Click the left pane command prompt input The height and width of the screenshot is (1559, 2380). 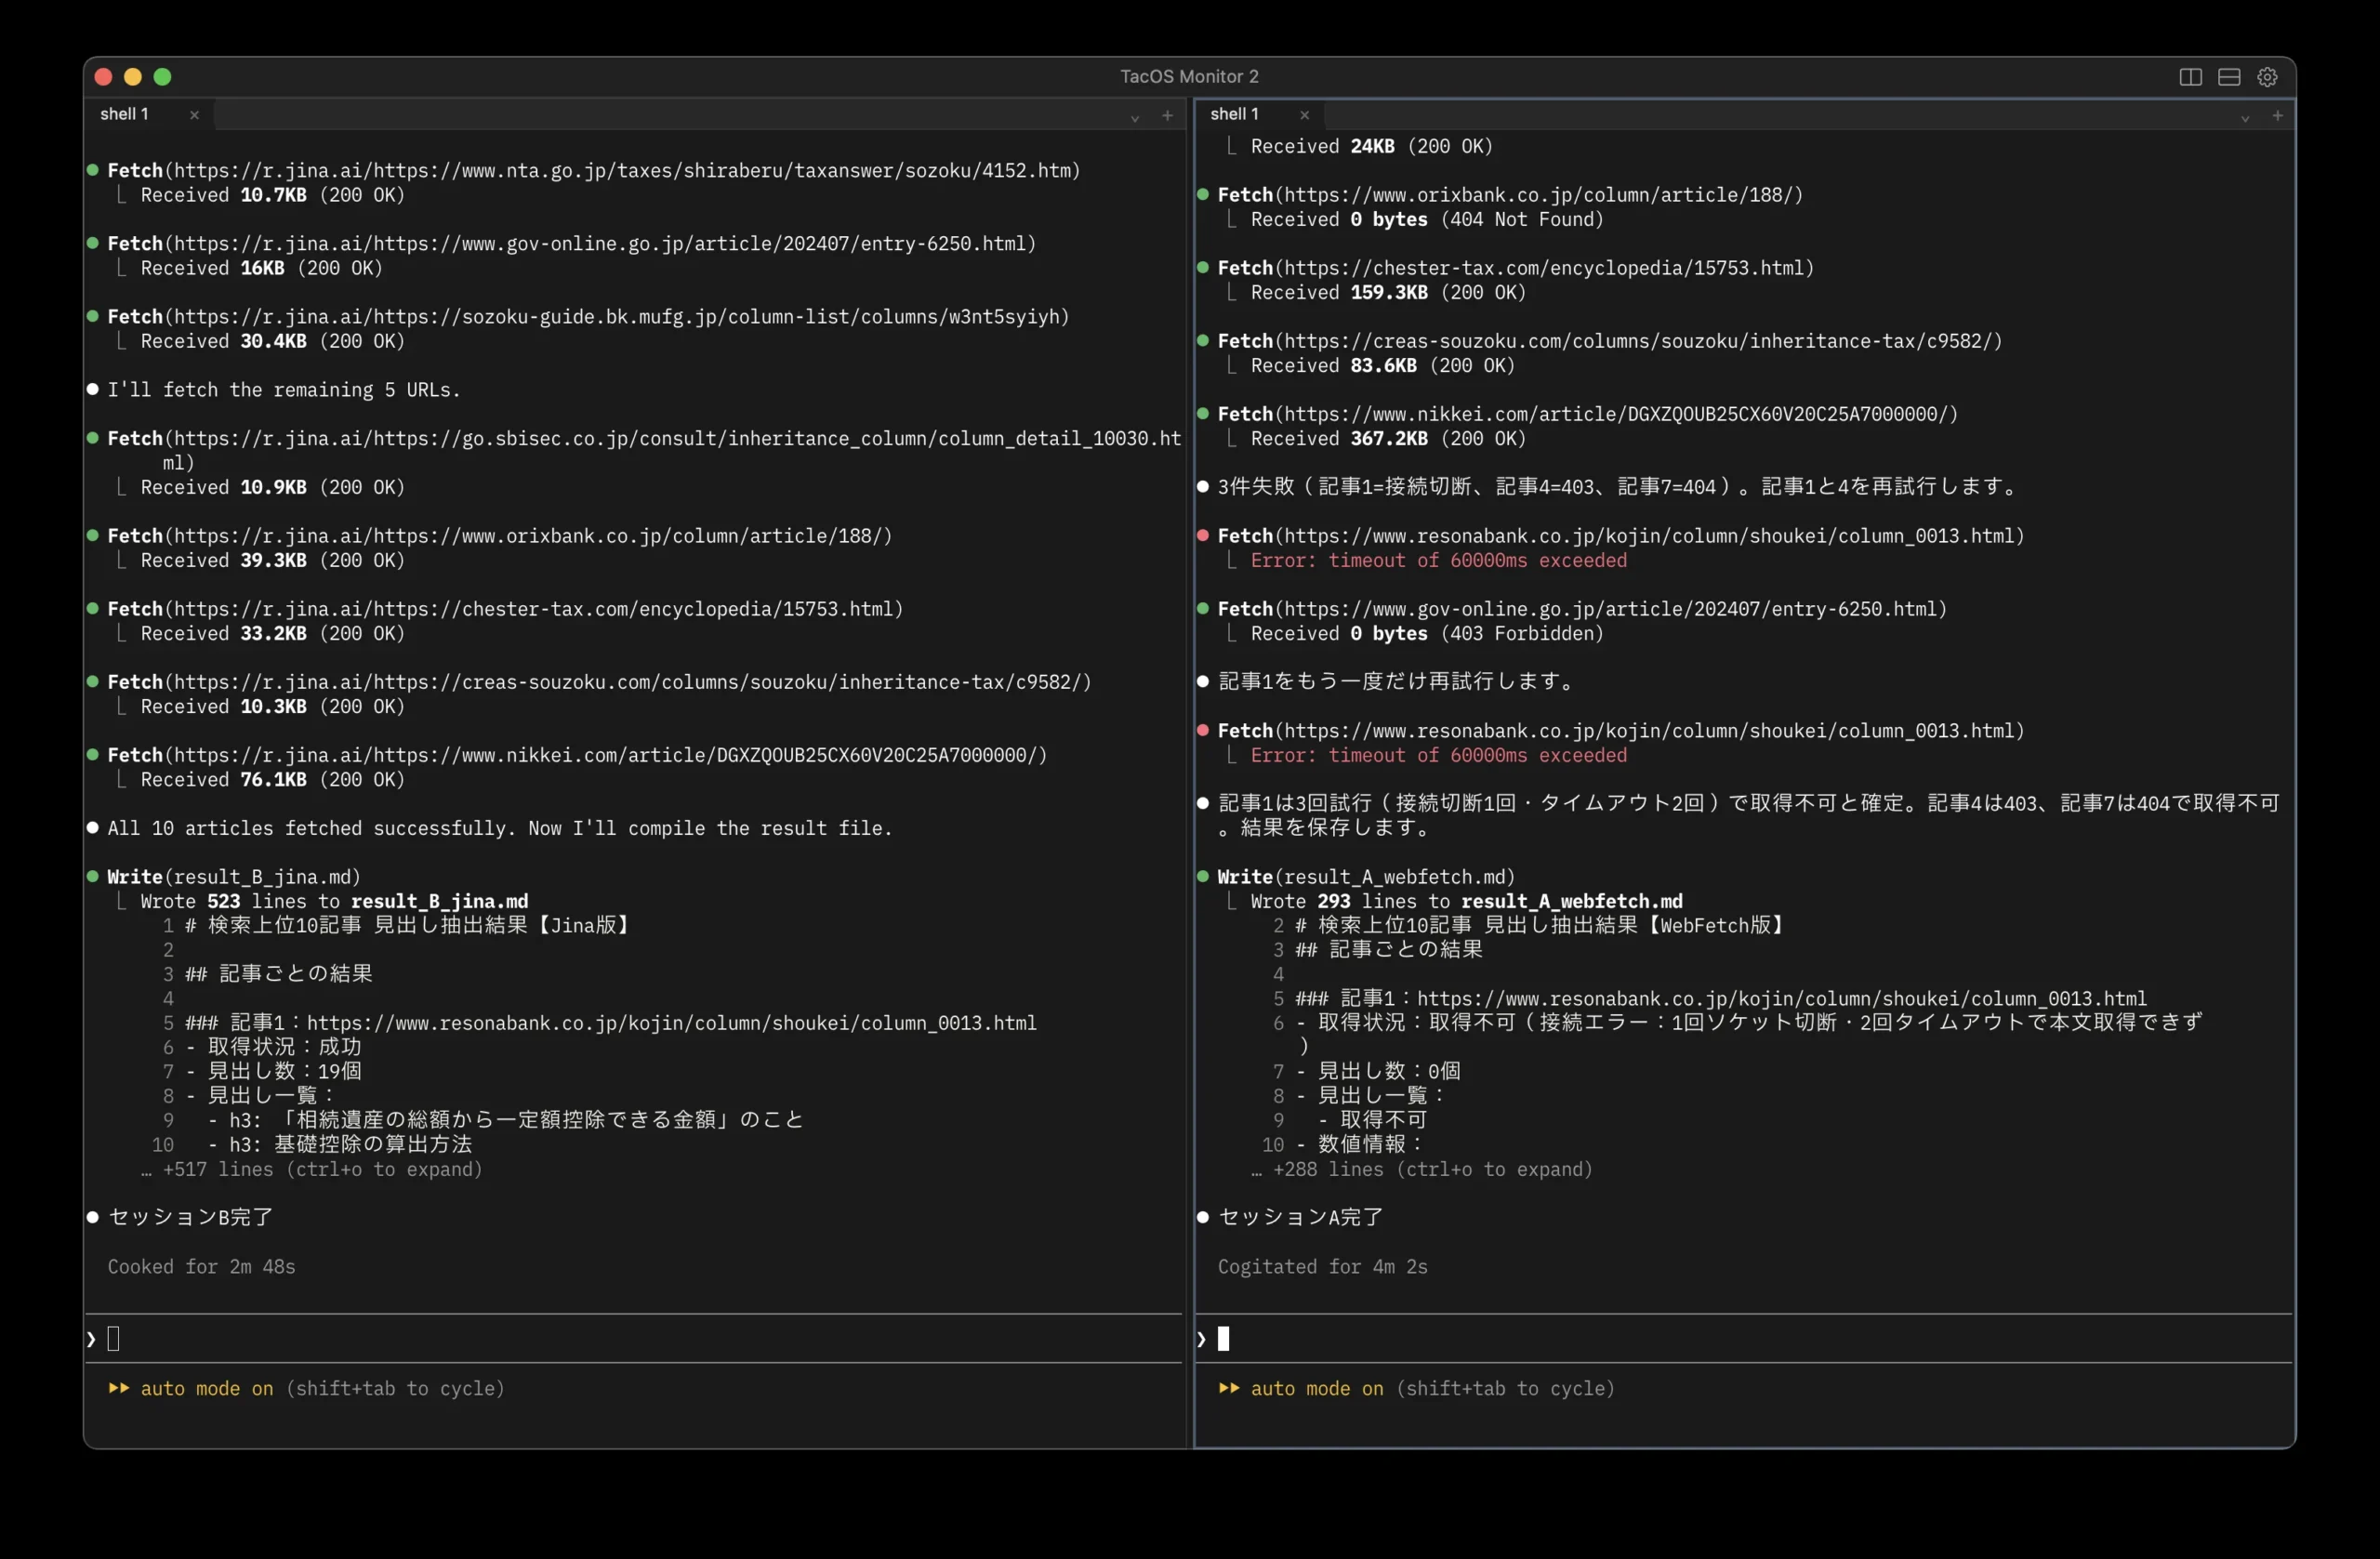634,1338
